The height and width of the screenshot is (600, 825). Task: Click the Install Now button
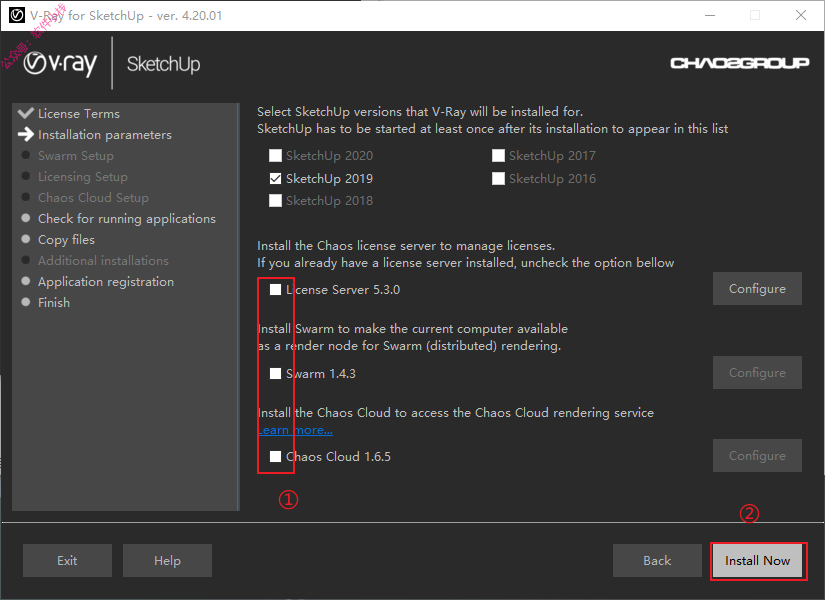[x=757, y=561]
